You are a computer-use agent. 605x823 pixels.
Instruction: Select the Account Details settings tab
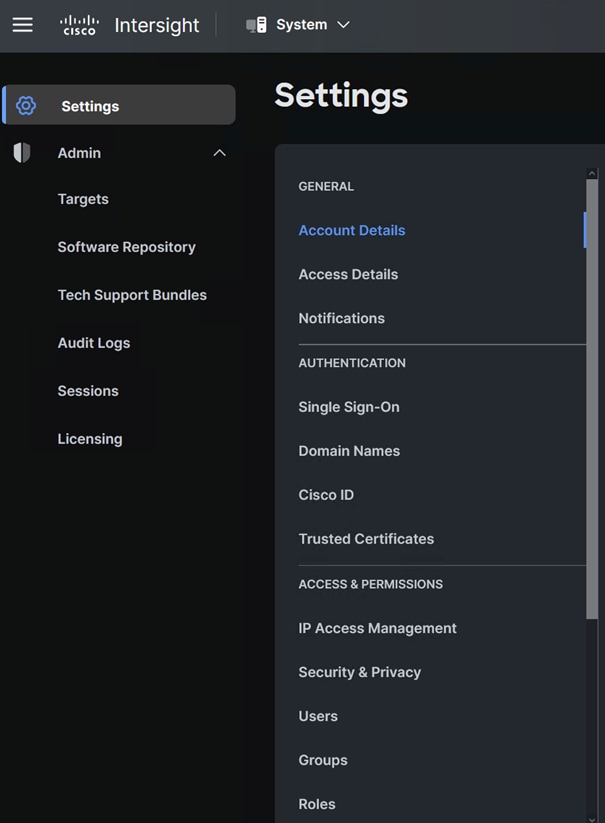[x=352, y=230]
